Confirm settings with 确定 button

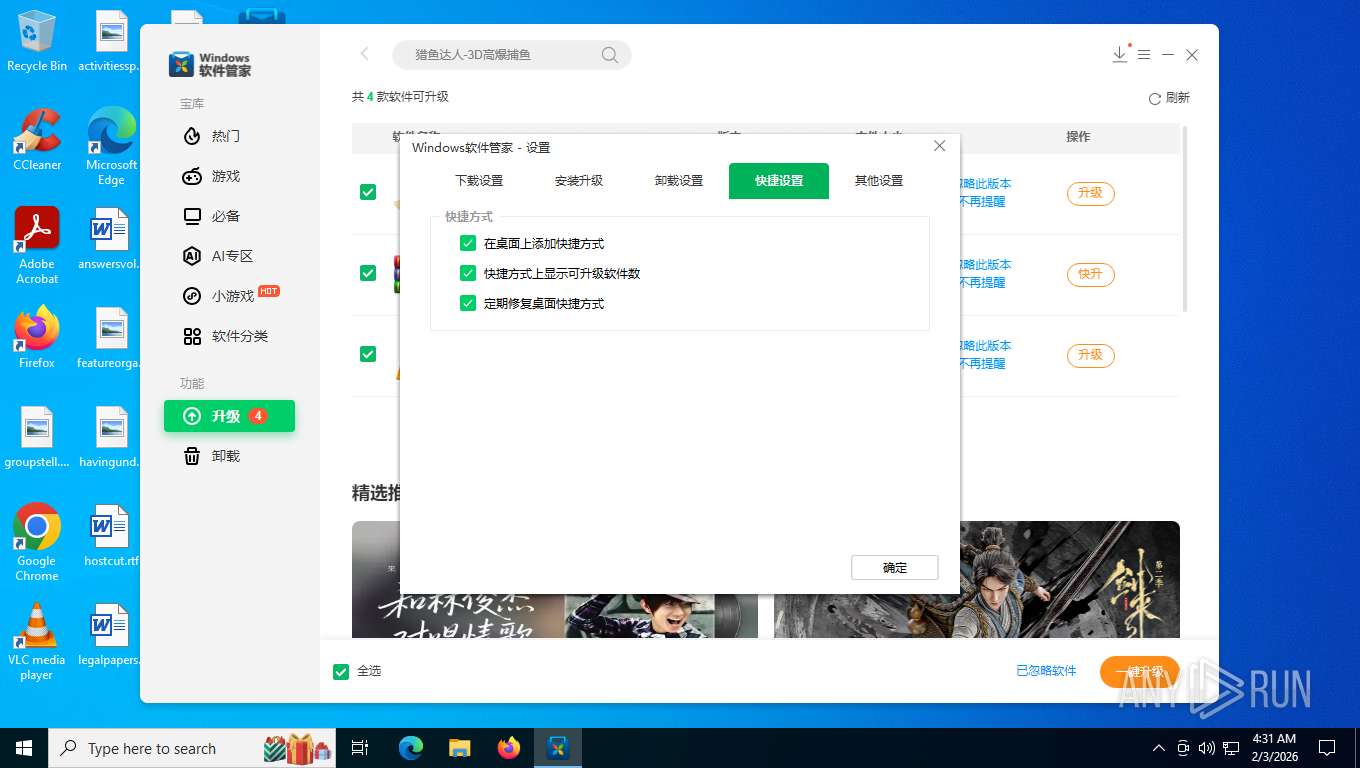pyautogui.click(x=895, y=567)
